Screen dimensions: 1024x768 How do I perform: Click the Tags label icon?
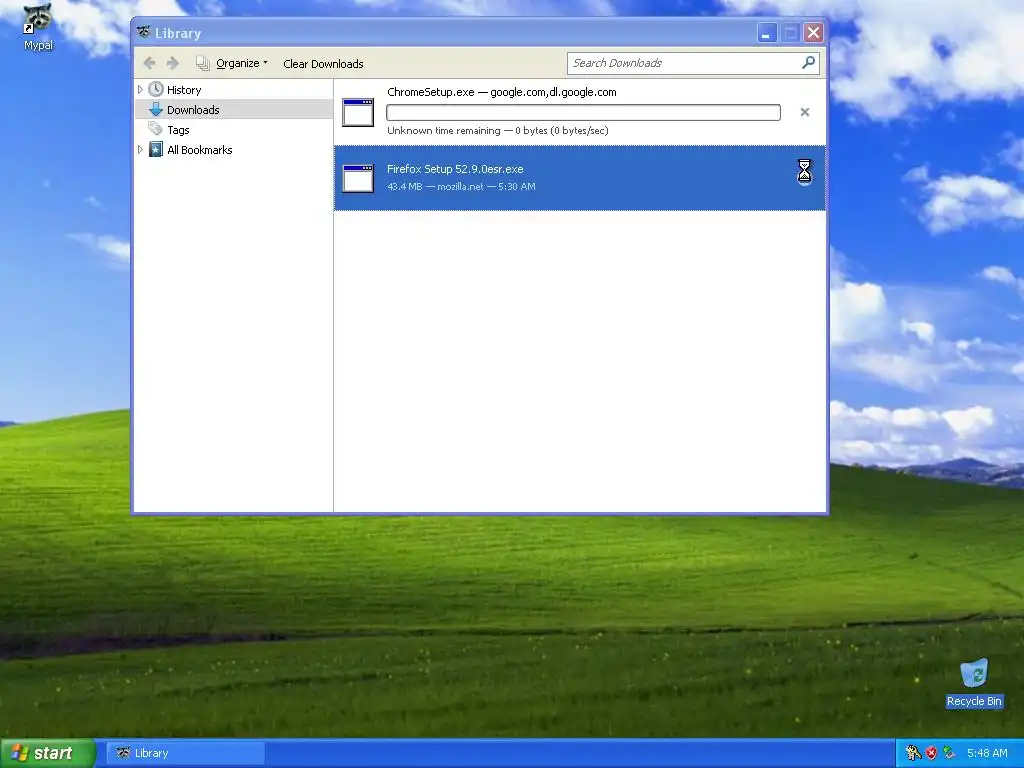(155, 129)
